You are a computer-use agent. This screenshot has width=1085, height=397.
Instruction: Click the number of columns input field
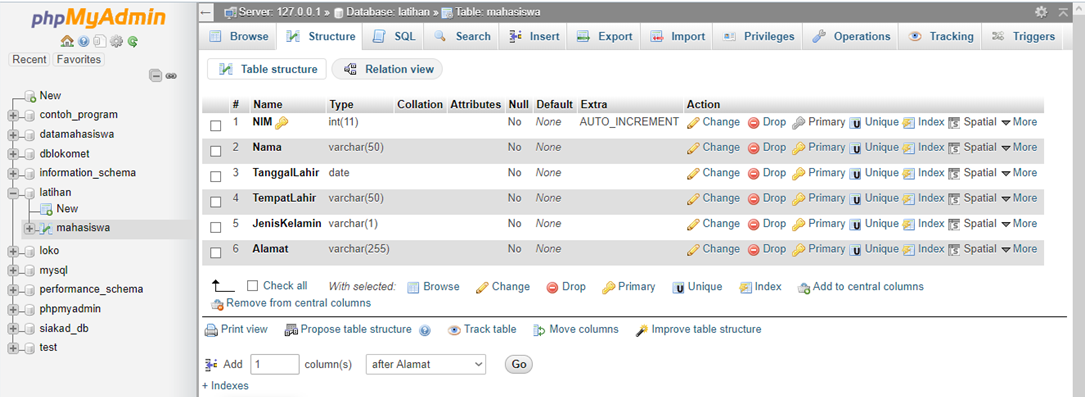click(x=275, y=364)
